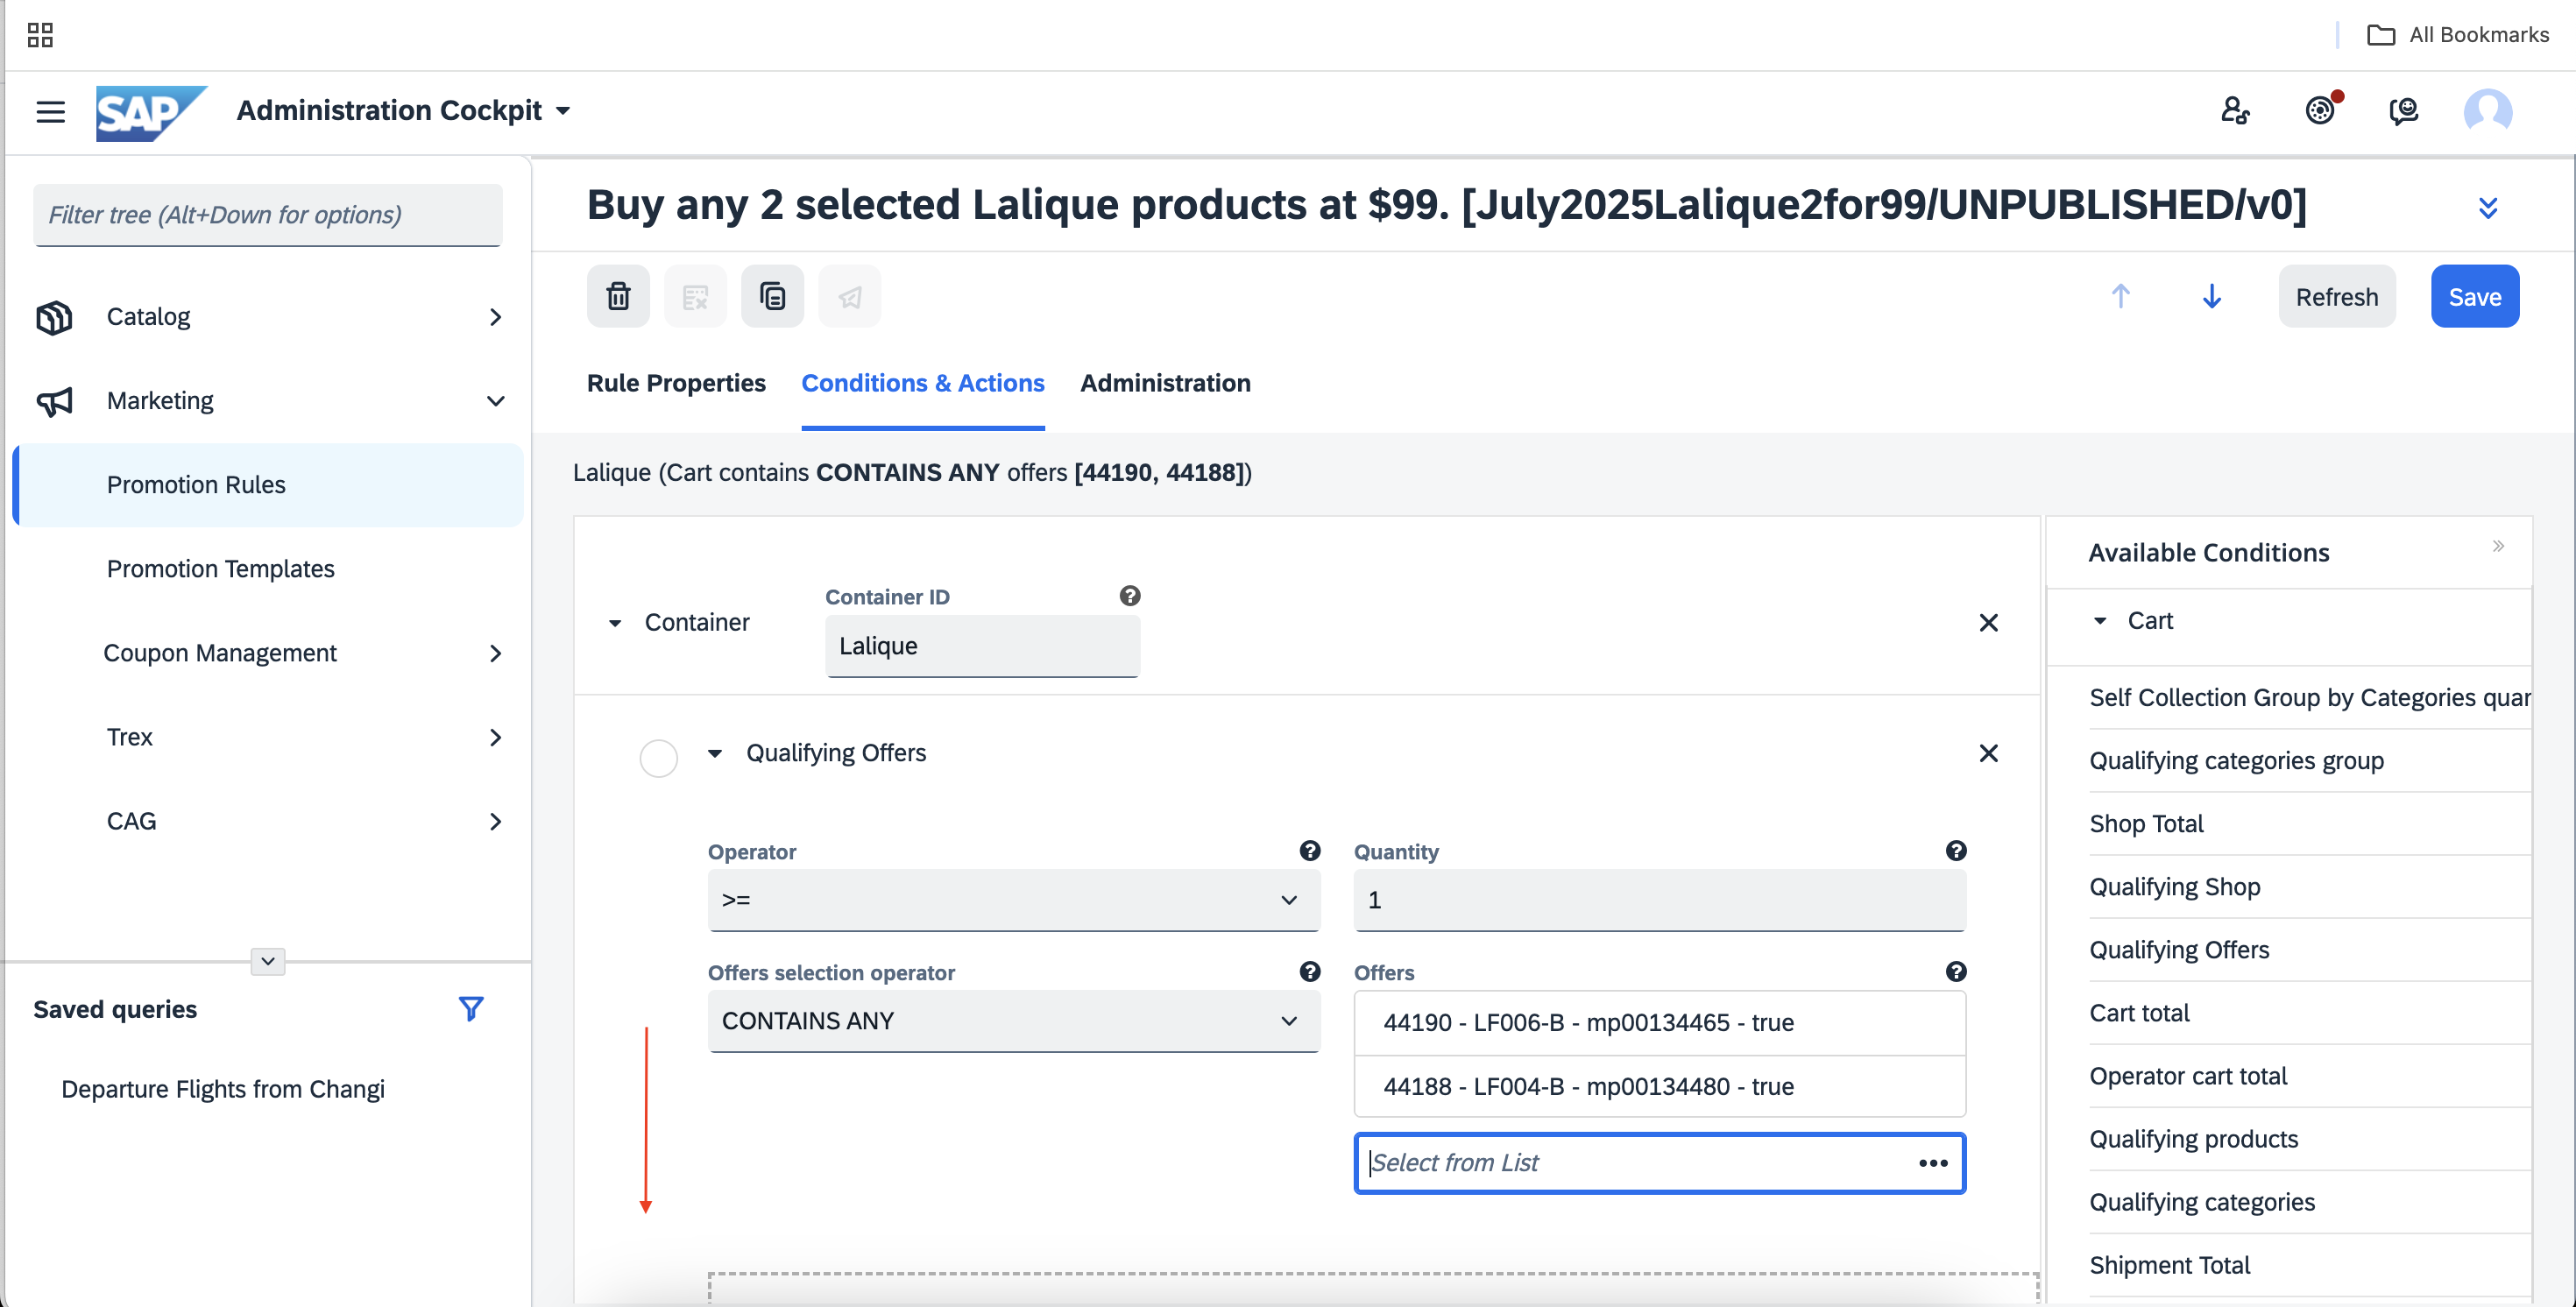2576x1307 pixels.
Task: Show help for Offers selection operator
Action: pos(1310,972)
